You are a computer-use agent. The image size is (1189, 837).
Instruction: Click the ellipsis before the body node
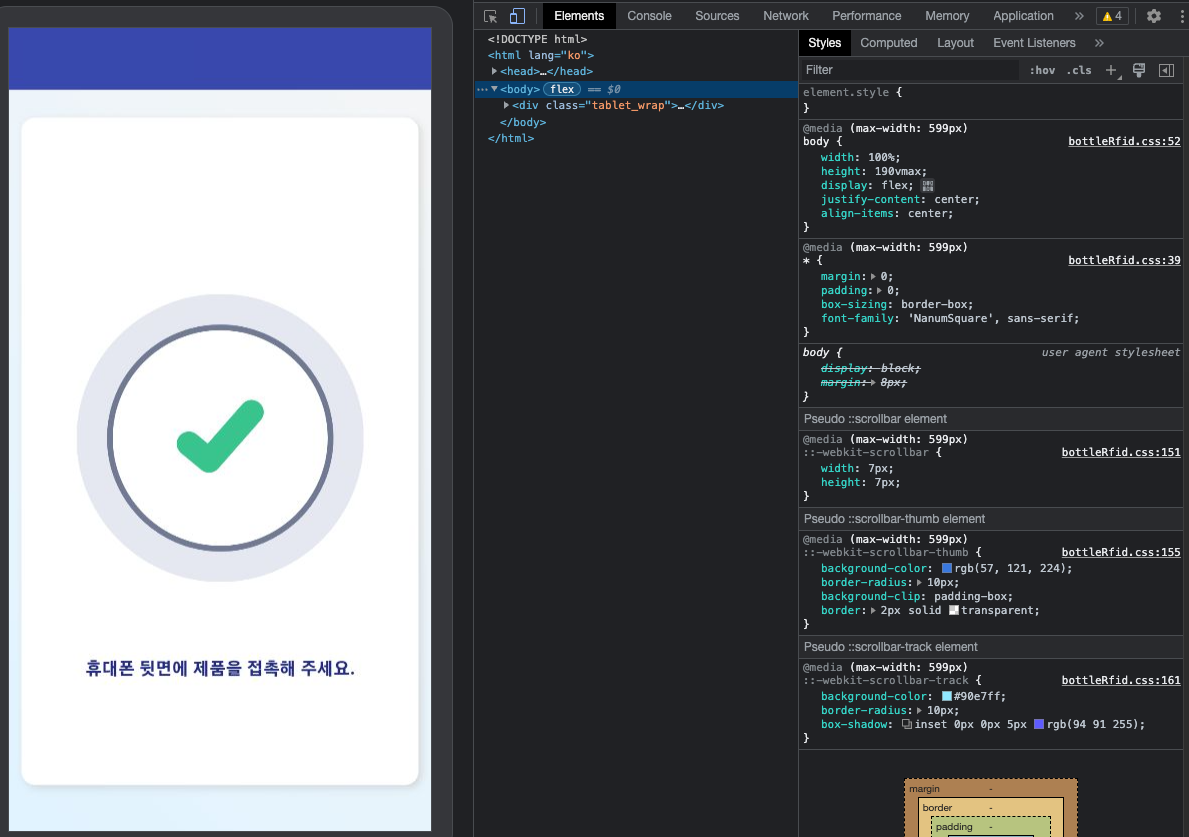[482, 89]
